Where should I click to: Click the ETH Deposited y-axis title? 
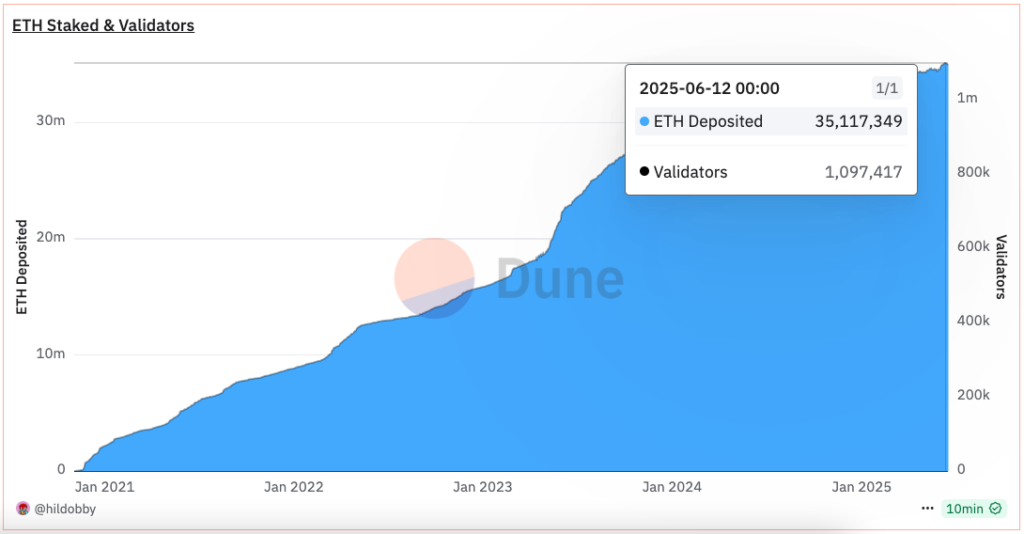(21, 267)
